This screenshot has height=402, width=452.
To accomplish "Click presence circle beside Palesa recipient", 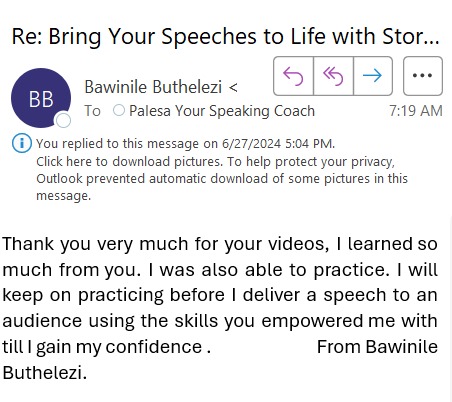I will coord(119,110).
